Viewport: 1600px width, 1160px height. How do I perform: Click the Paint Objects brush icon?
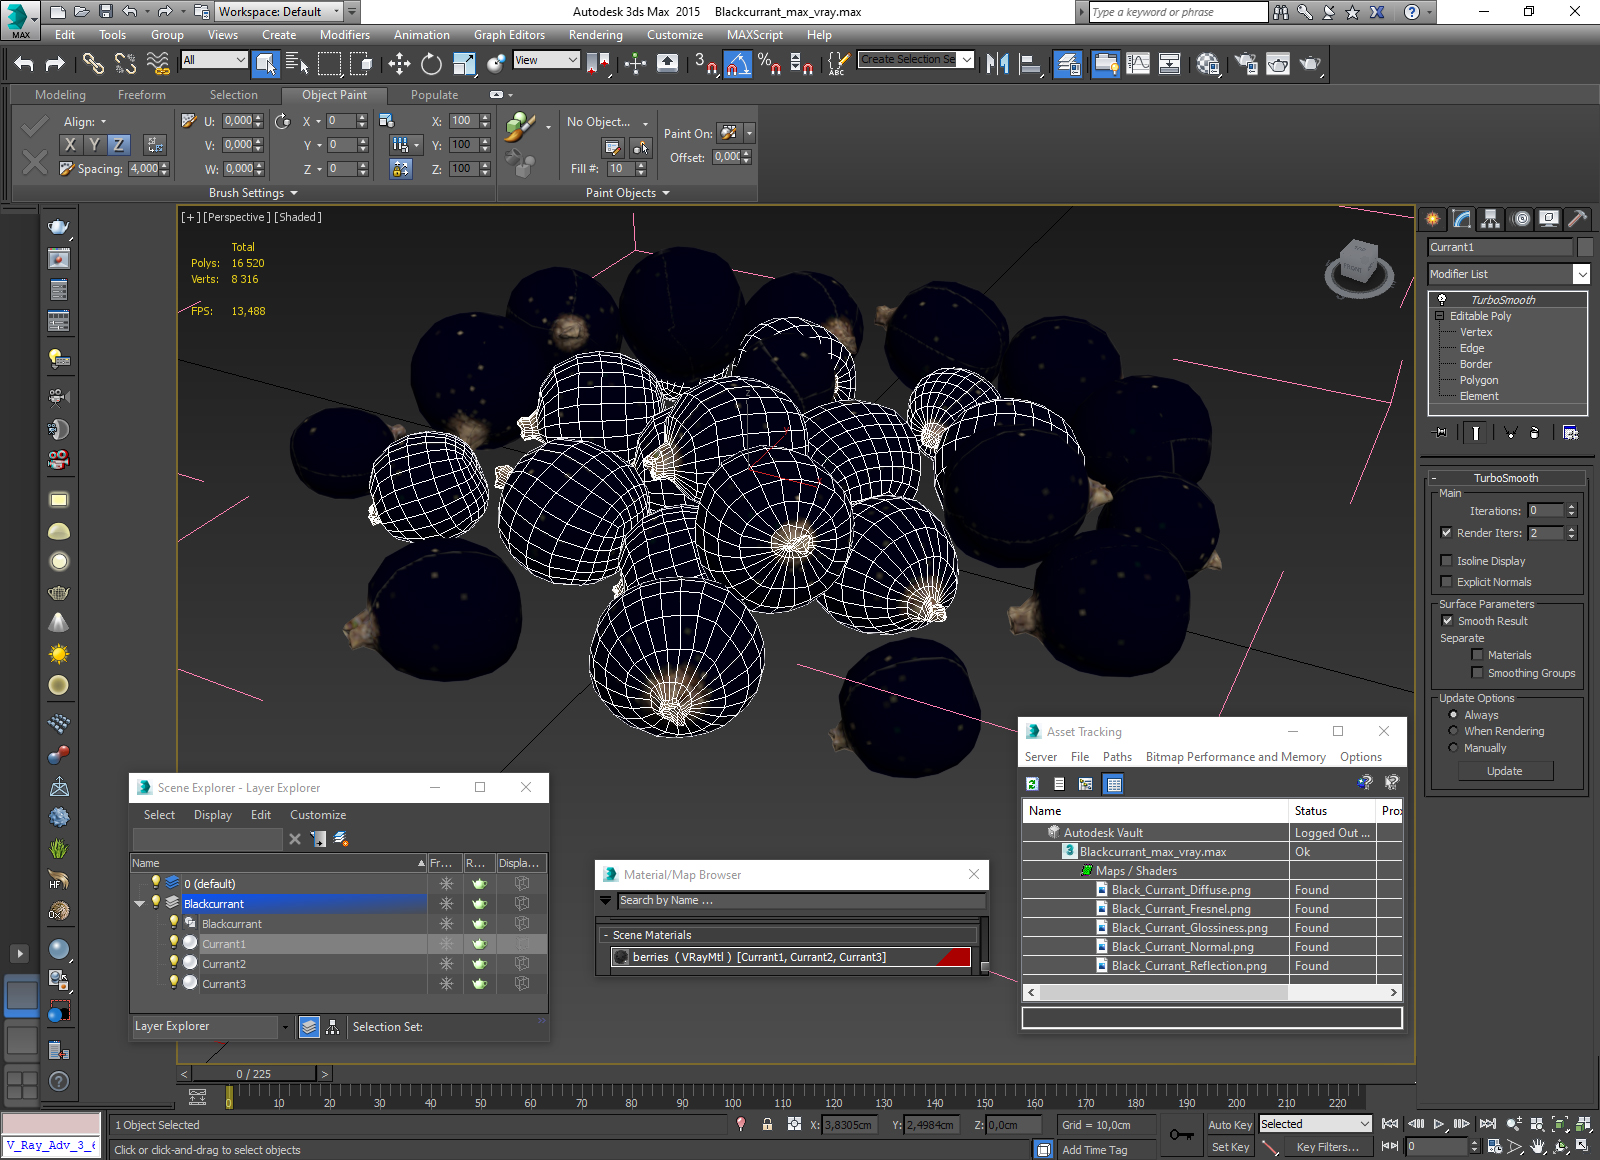[x=520, y=127]
